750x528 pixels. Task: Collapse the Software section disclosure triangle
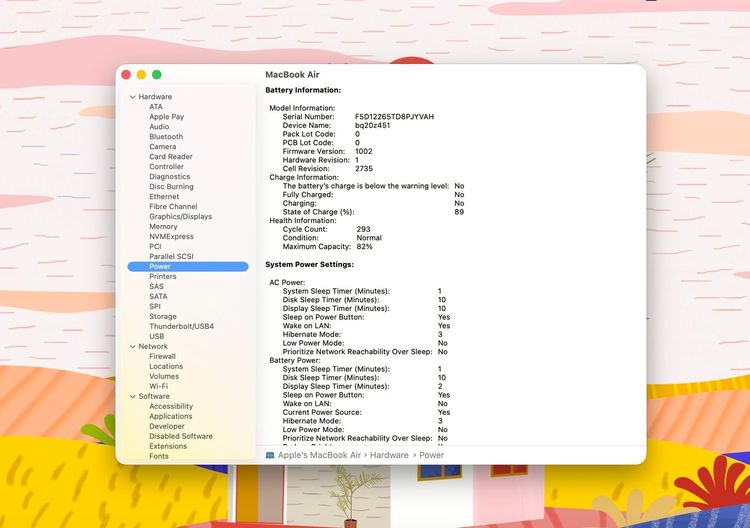132,397
